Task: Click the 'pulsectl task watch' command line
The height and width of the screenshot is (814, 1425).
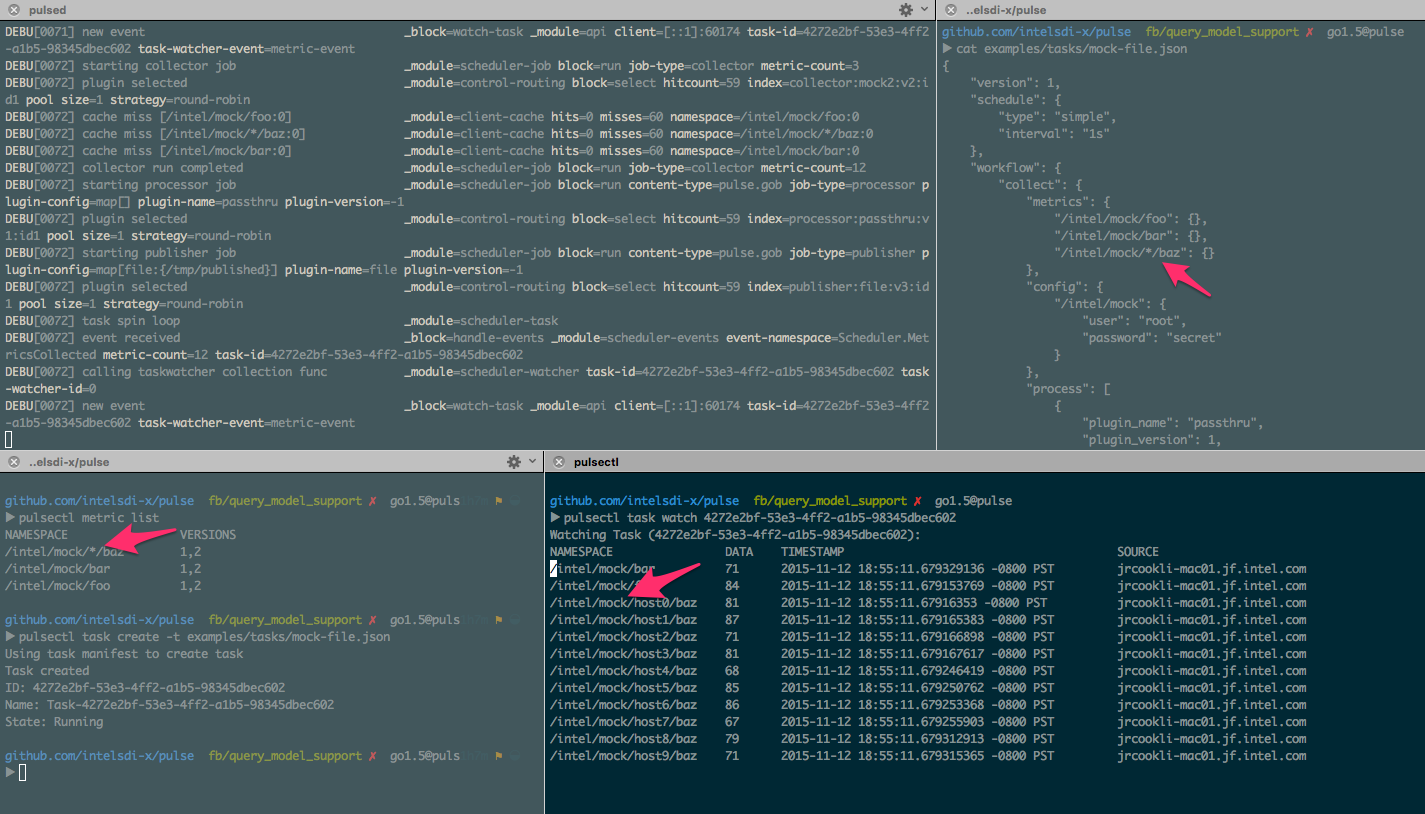Action: 760,518
